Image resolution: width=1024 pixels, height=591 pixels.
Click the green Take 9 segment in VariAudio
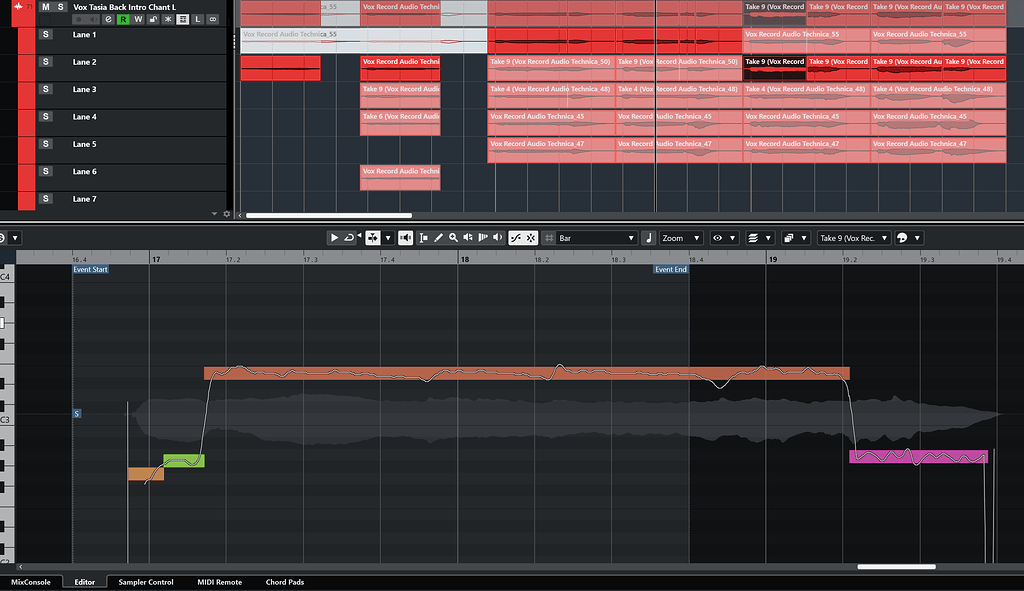184,460
